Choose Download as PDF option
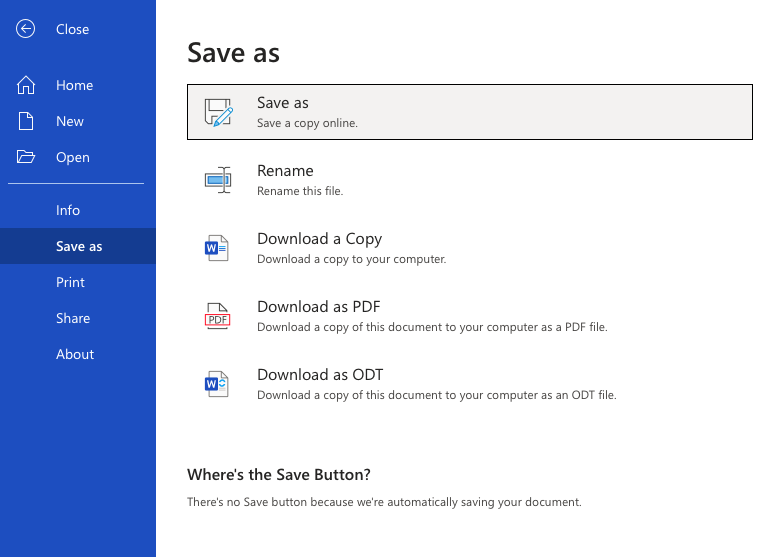The image size is (782, 557). (319, 307)
